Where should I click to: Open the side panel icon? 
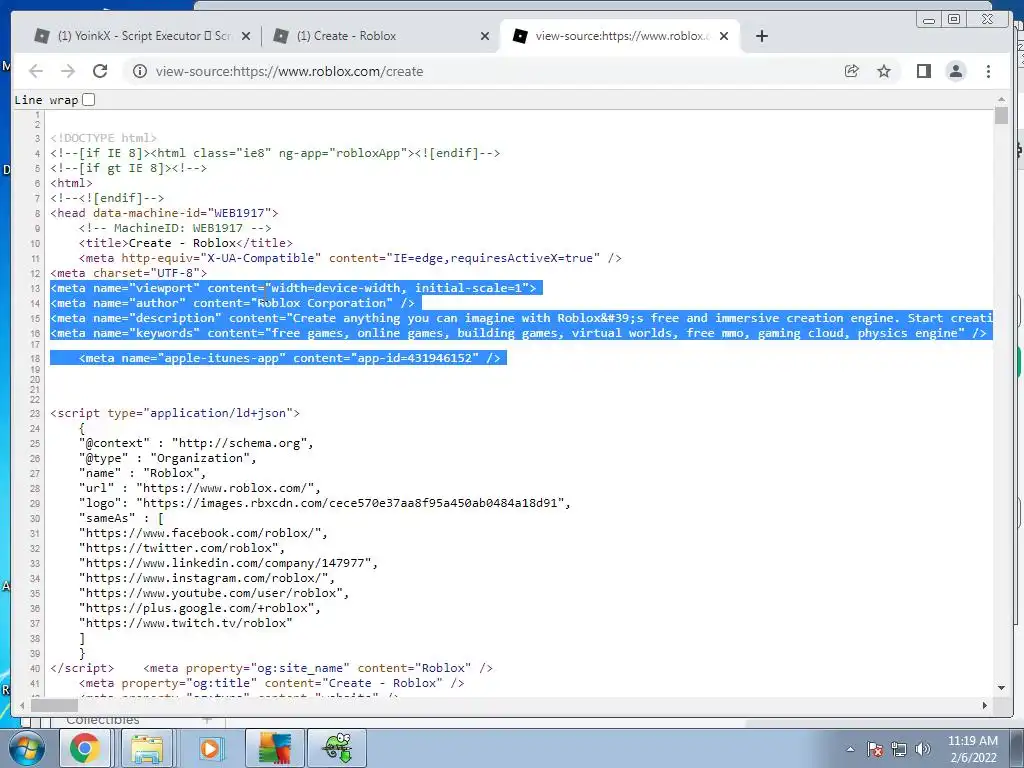click(923, 71)
